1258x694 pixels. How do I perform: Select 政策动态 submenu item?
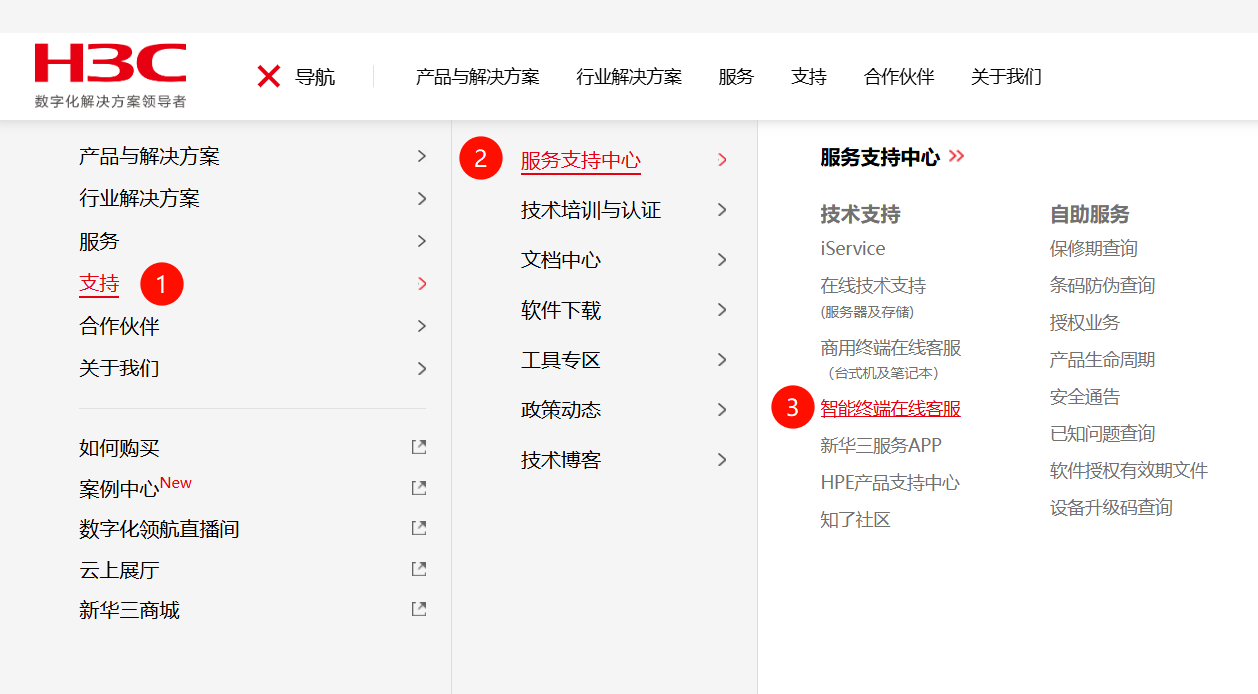[561, 410]
